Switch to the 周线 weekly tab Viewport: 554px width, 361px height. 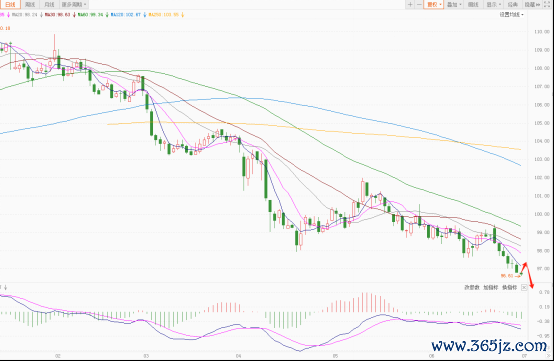30,5
